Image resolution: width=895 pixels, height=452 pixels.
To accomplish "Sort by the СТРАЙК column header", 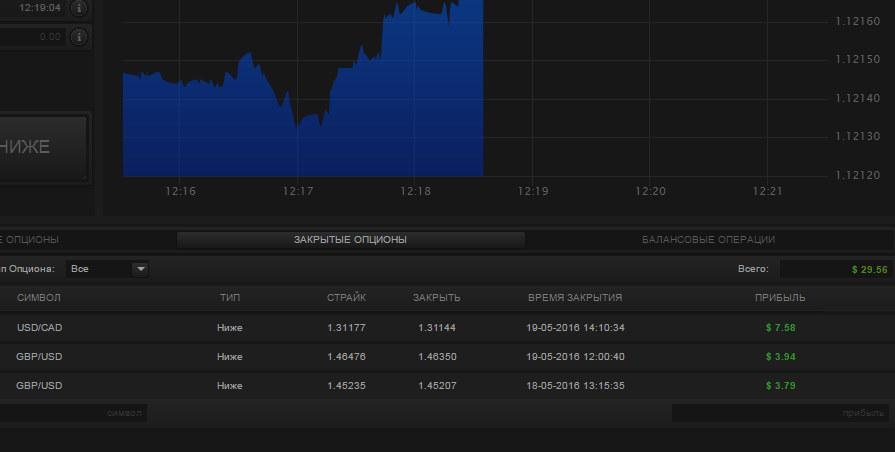I will (x=346, y=298).
